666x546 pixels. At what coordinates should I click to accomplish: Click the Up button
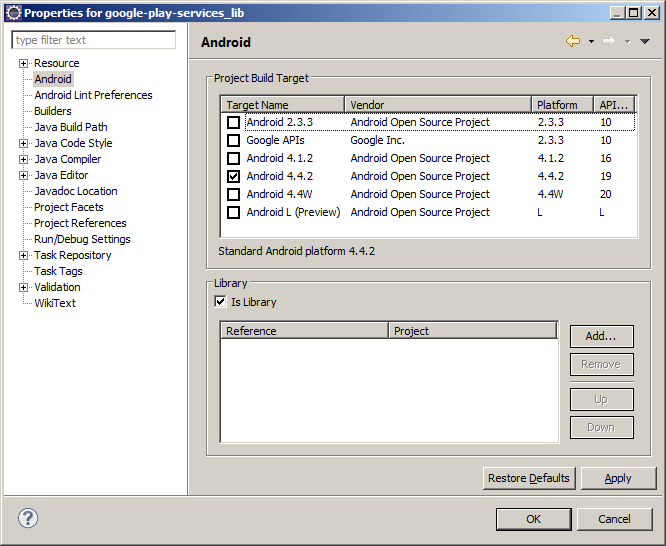click(601, 399)
